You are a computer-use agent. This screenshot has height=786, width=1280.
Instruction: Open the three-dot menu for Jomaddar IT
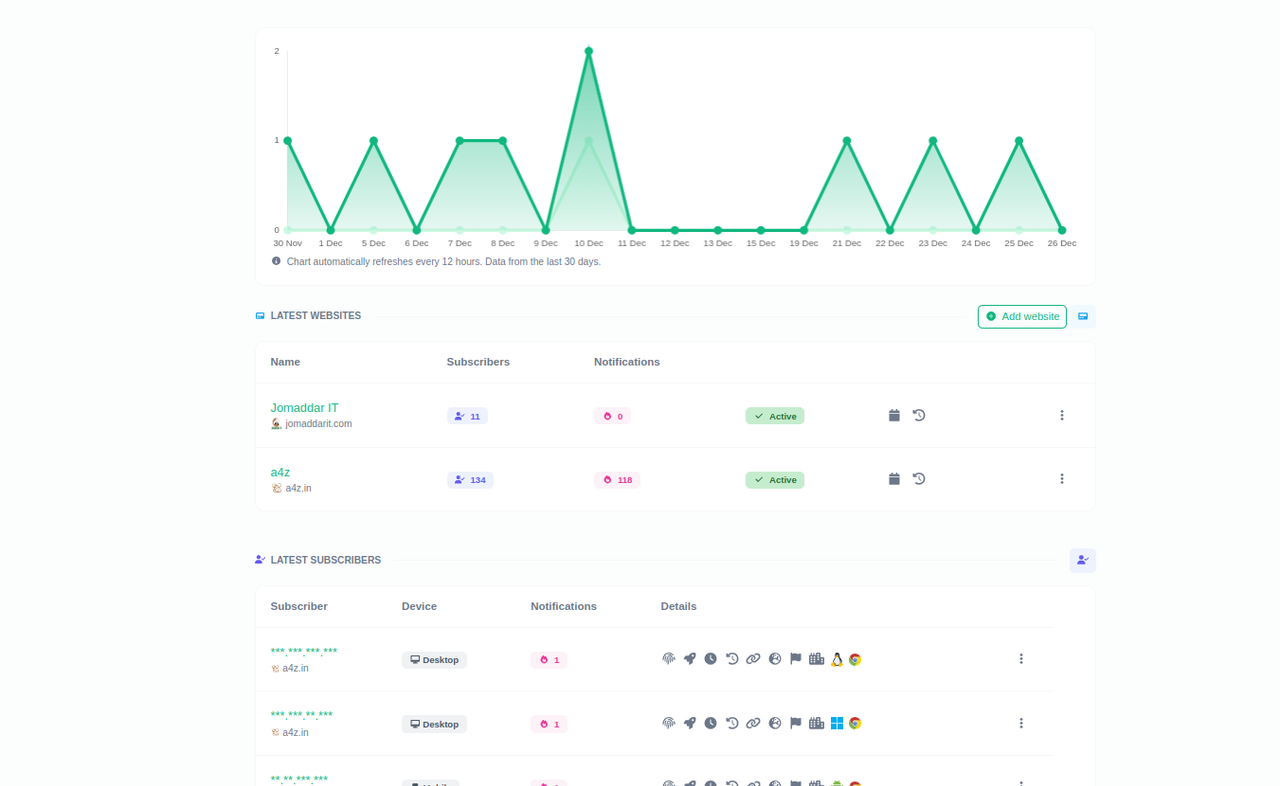point(1062,415)
